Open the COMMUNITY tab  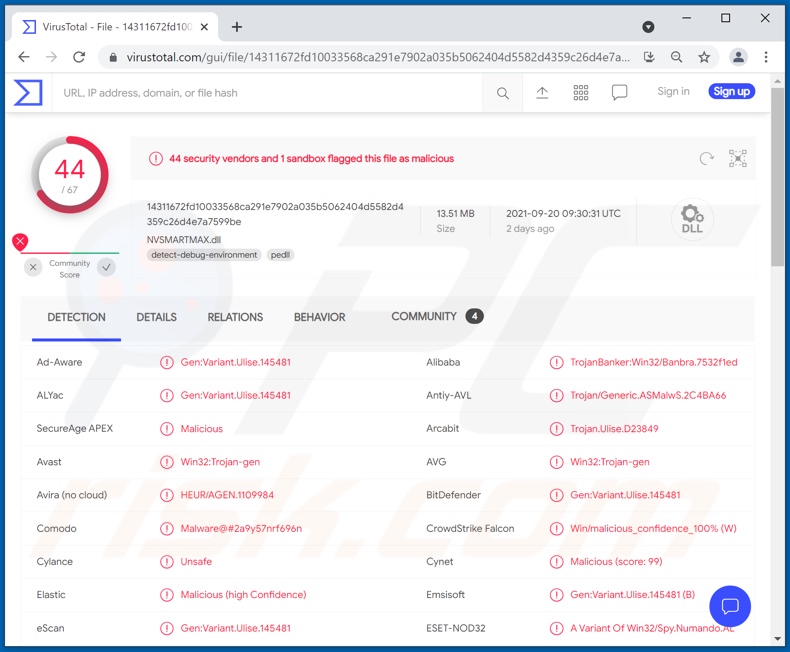coord(437,316)
